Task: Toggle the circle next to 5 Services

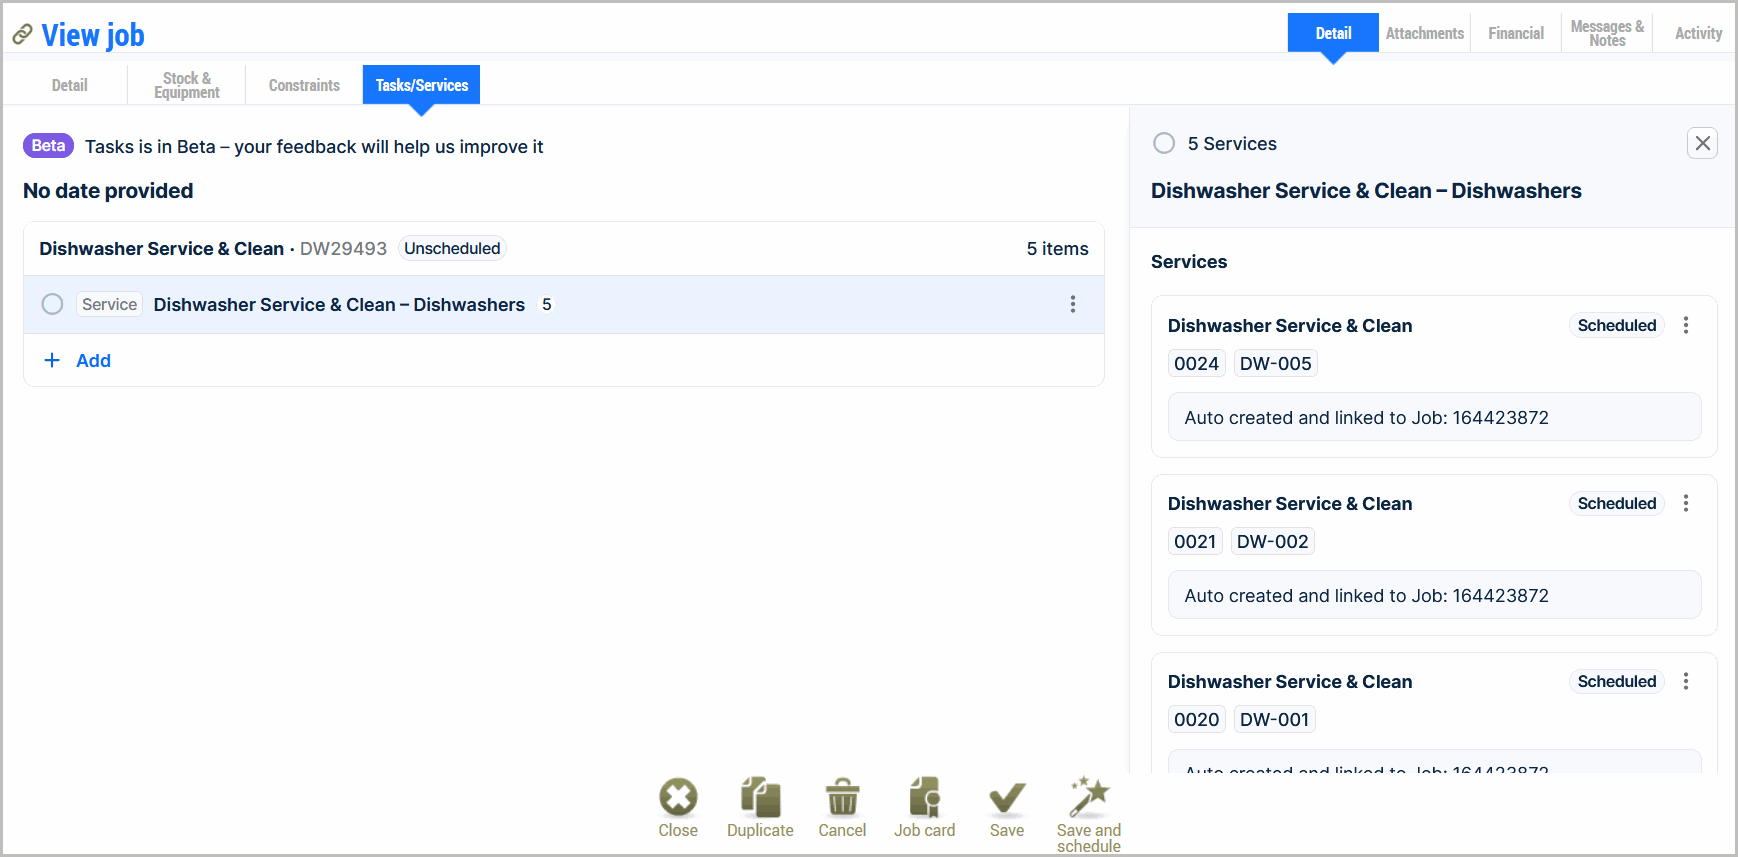Action: [1164, 143]
